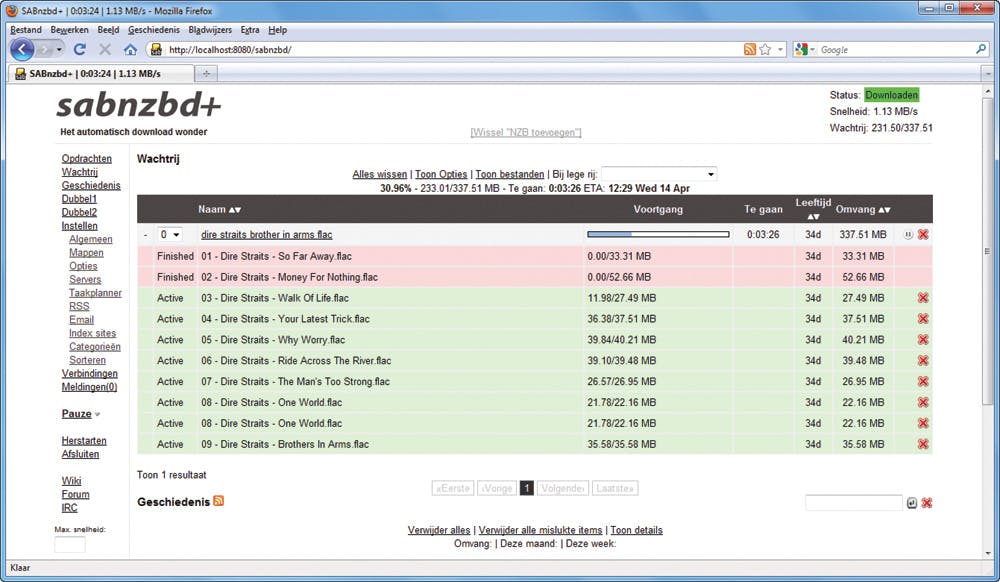Remove file 06 Ride Across The River

[923, 361]
